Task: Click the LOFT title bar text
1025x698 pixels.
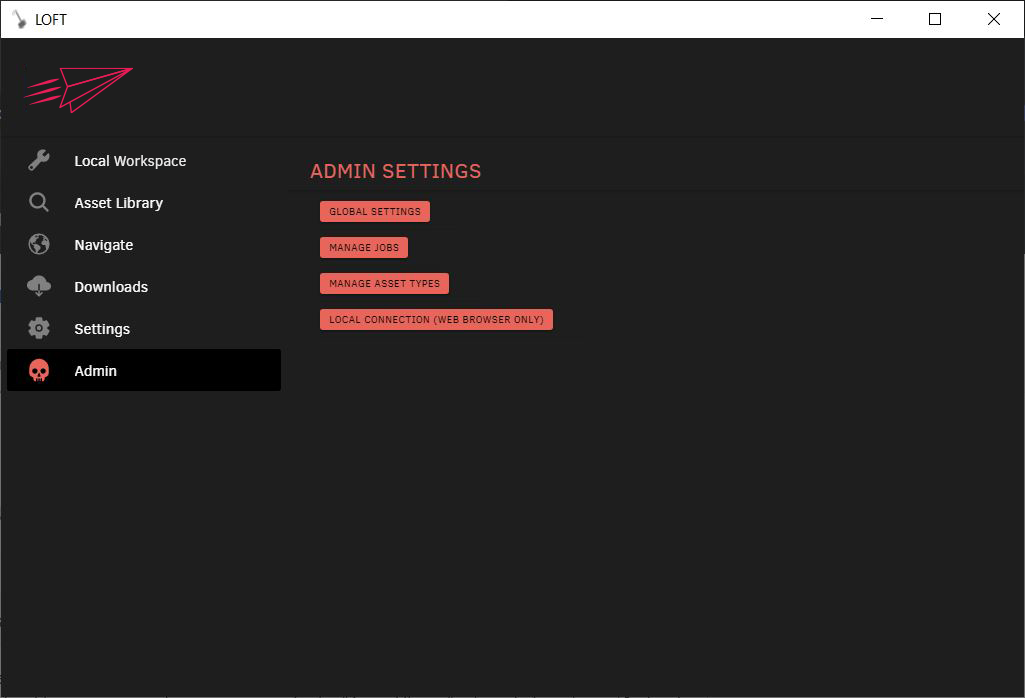Action: pos(50,19)
